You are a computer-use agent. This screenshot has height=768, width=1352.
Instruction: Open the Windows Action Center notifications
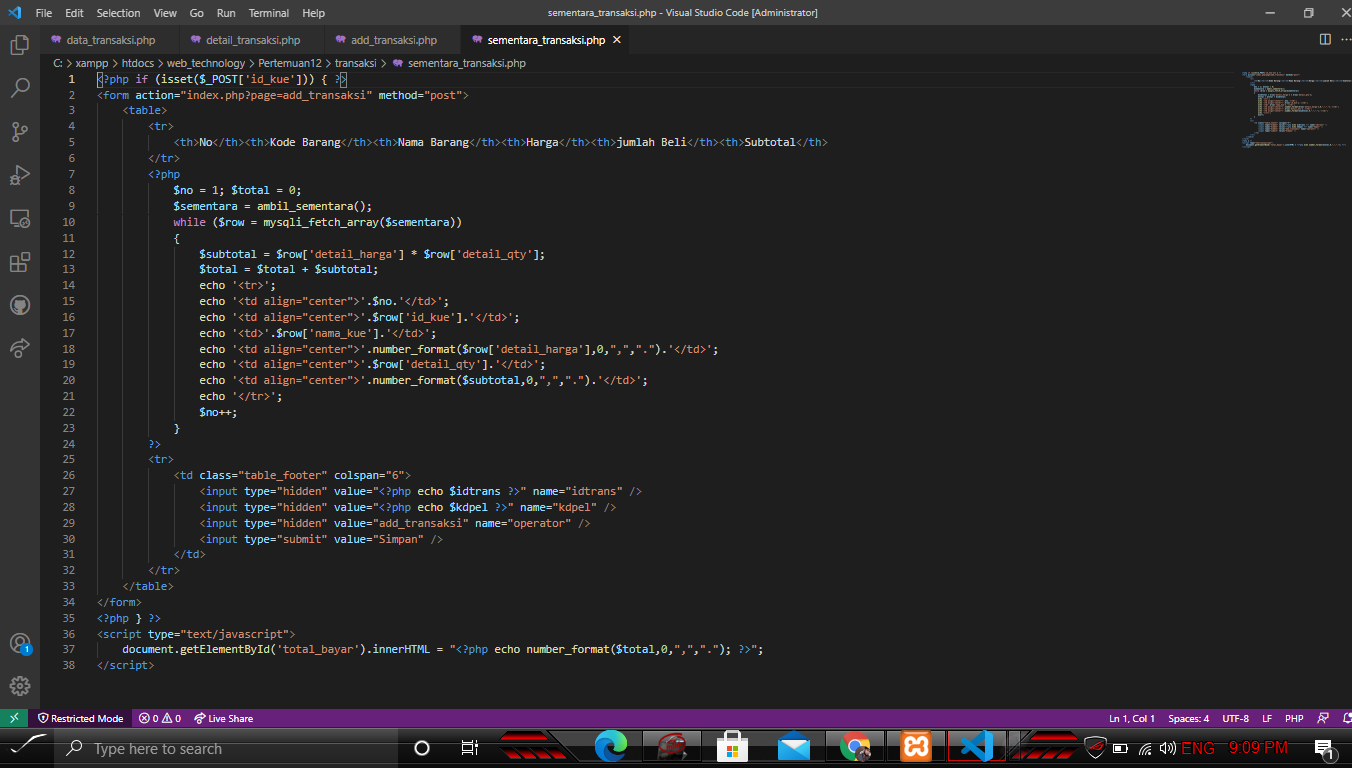(x=1324, y=748)
